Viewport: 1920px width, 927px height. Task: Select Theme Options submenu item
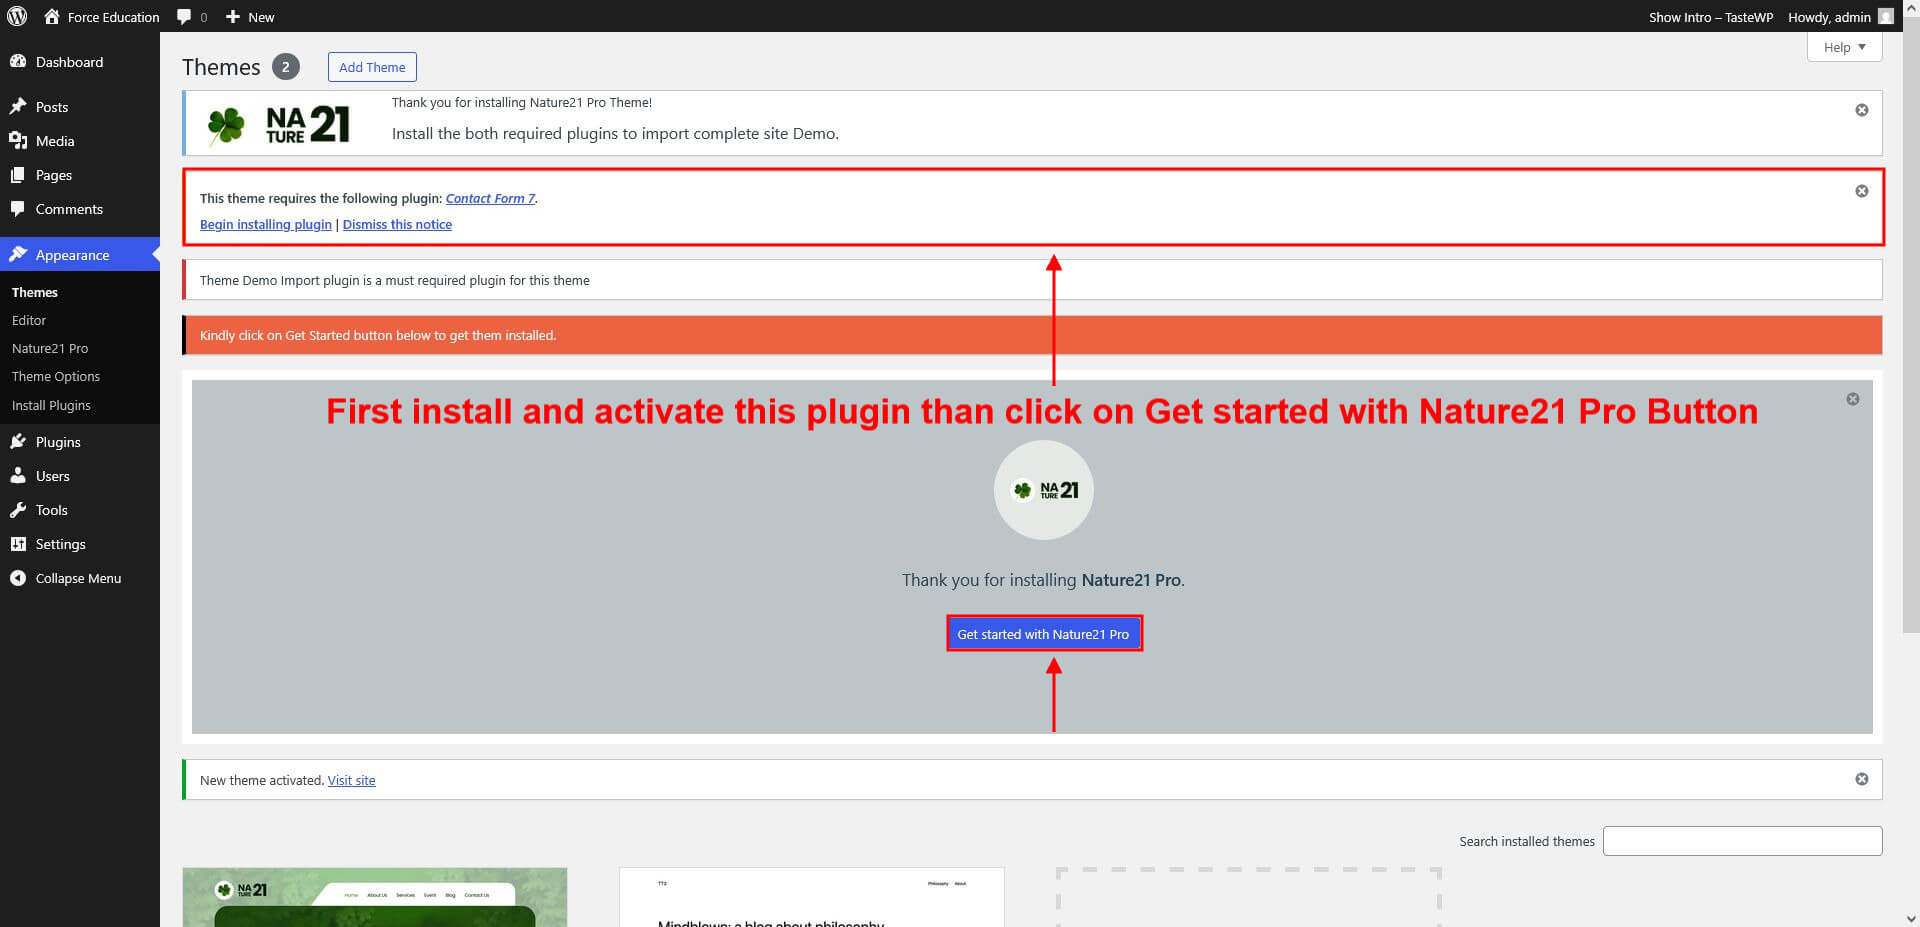click(56, 377)
